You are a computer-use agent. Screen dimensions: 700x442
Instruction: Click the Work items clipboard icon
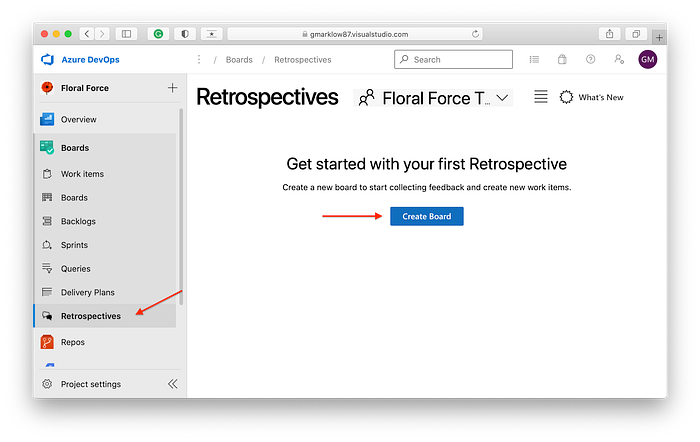47,174
